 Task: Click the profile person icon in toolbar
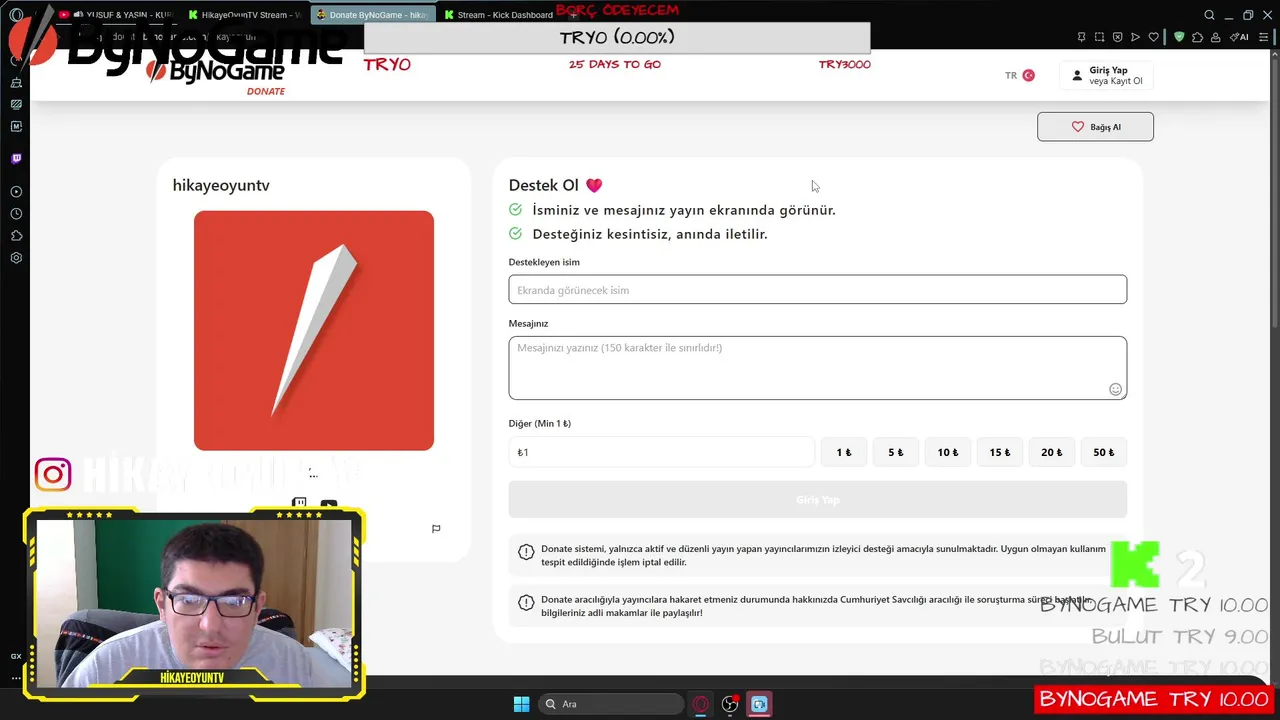1215,37
